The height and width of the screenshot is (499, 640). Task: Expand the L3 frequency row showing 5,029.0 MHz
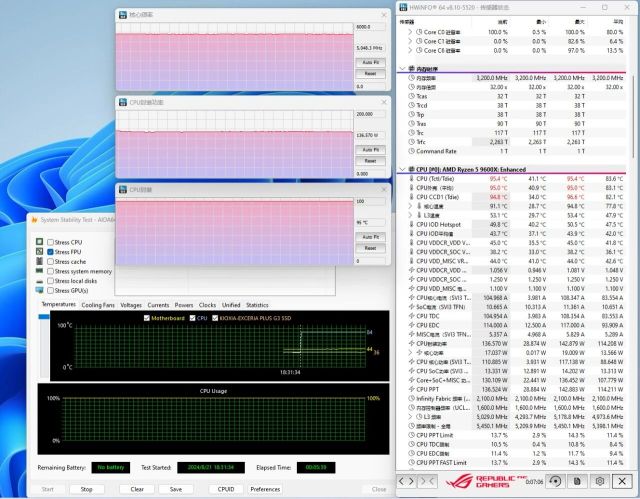pyautogui.click(x=410, y=417)
